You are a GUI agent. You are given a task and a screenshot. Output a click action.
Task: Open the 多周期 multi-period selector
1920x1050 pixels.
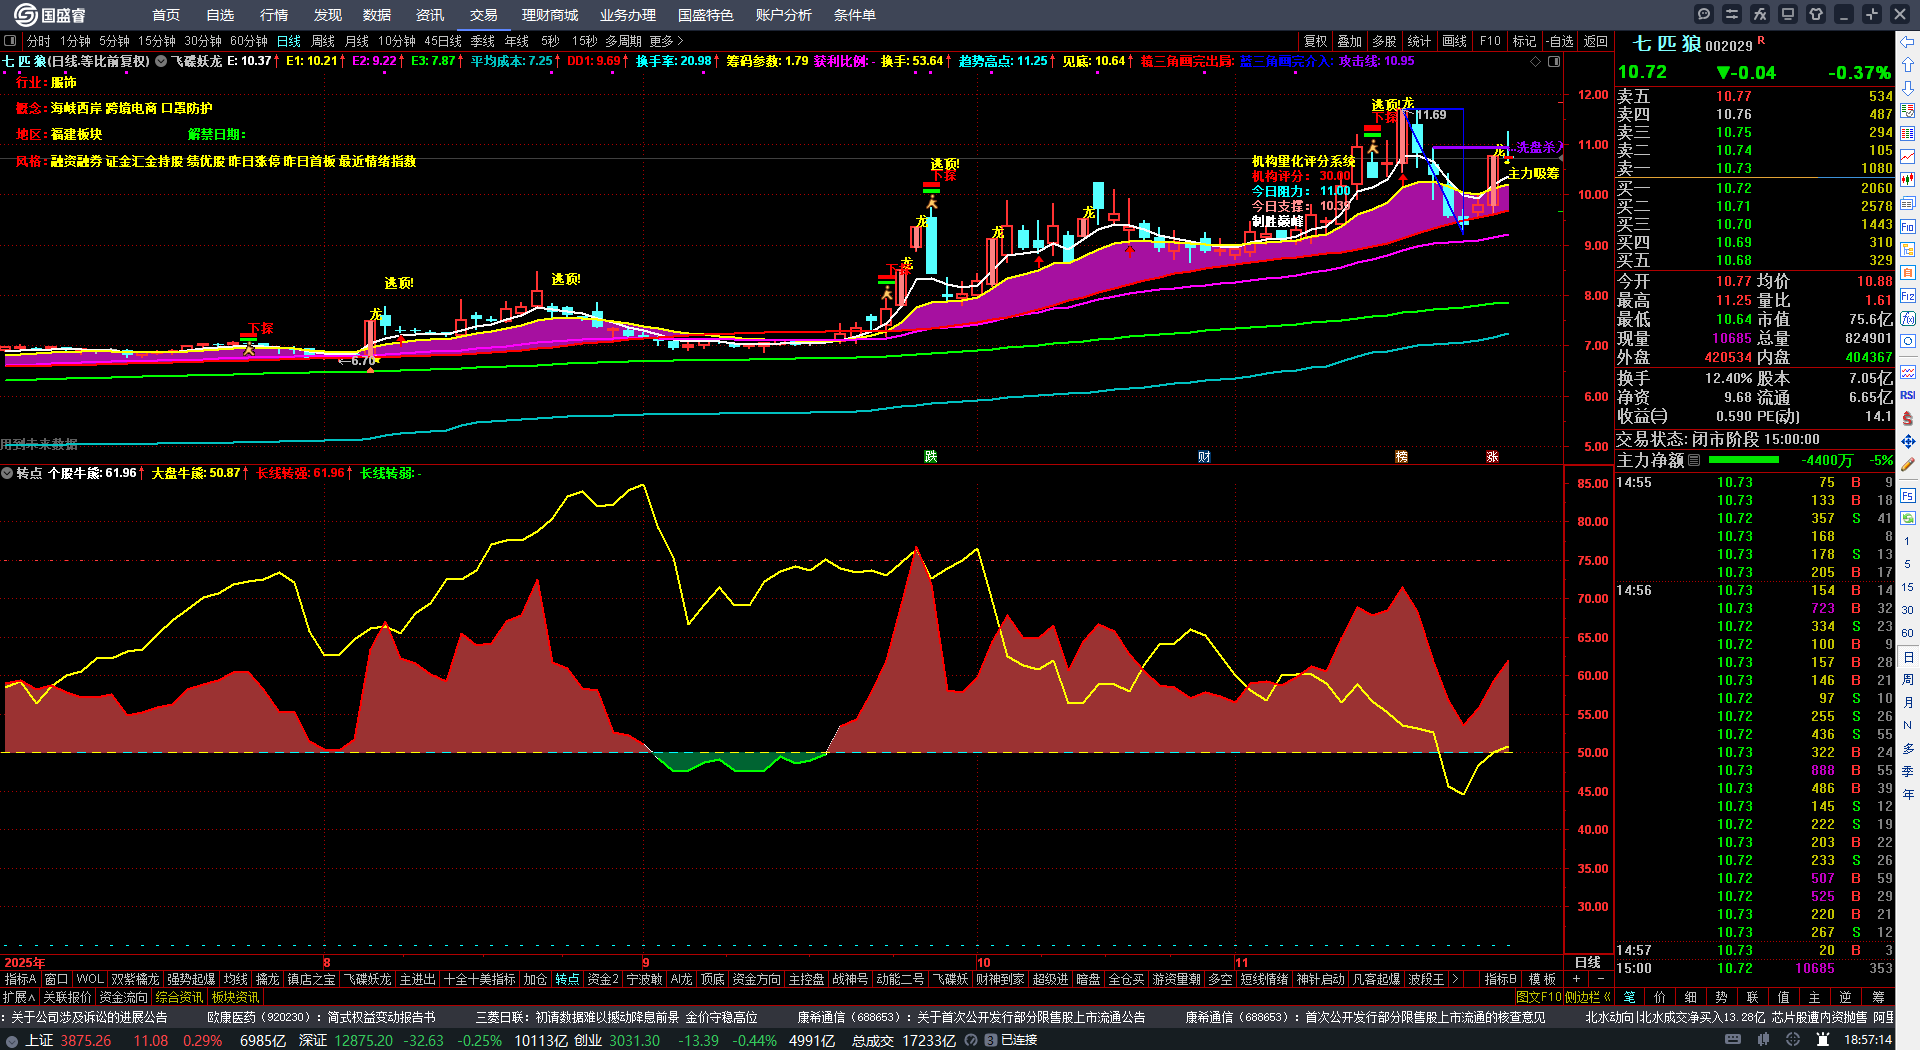click(x=623, y=41)
